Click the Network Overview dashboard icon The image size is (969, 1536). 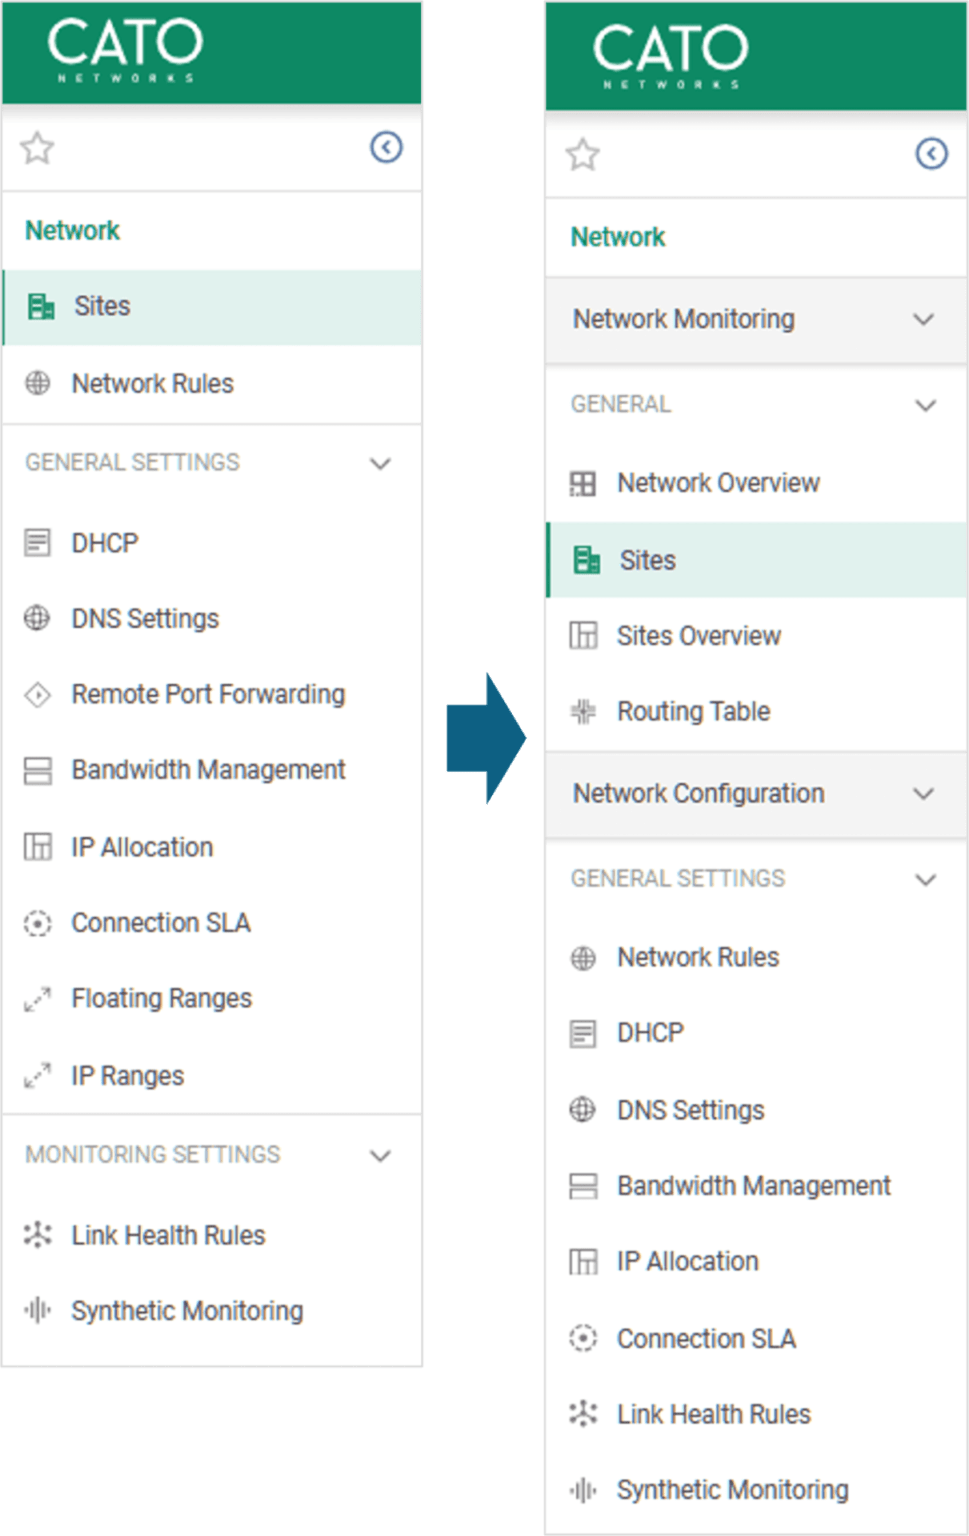(583, 484)
